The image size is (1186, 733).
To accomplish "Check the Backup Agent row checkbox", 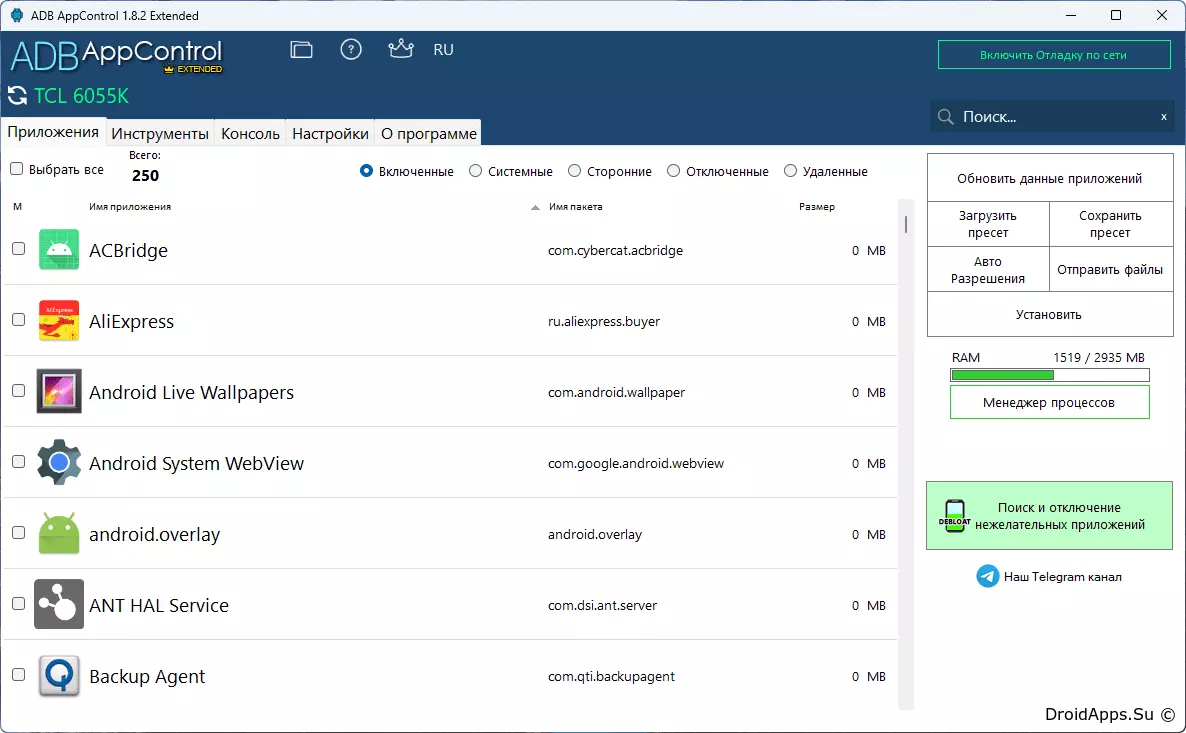I will (x=19, y=675).
